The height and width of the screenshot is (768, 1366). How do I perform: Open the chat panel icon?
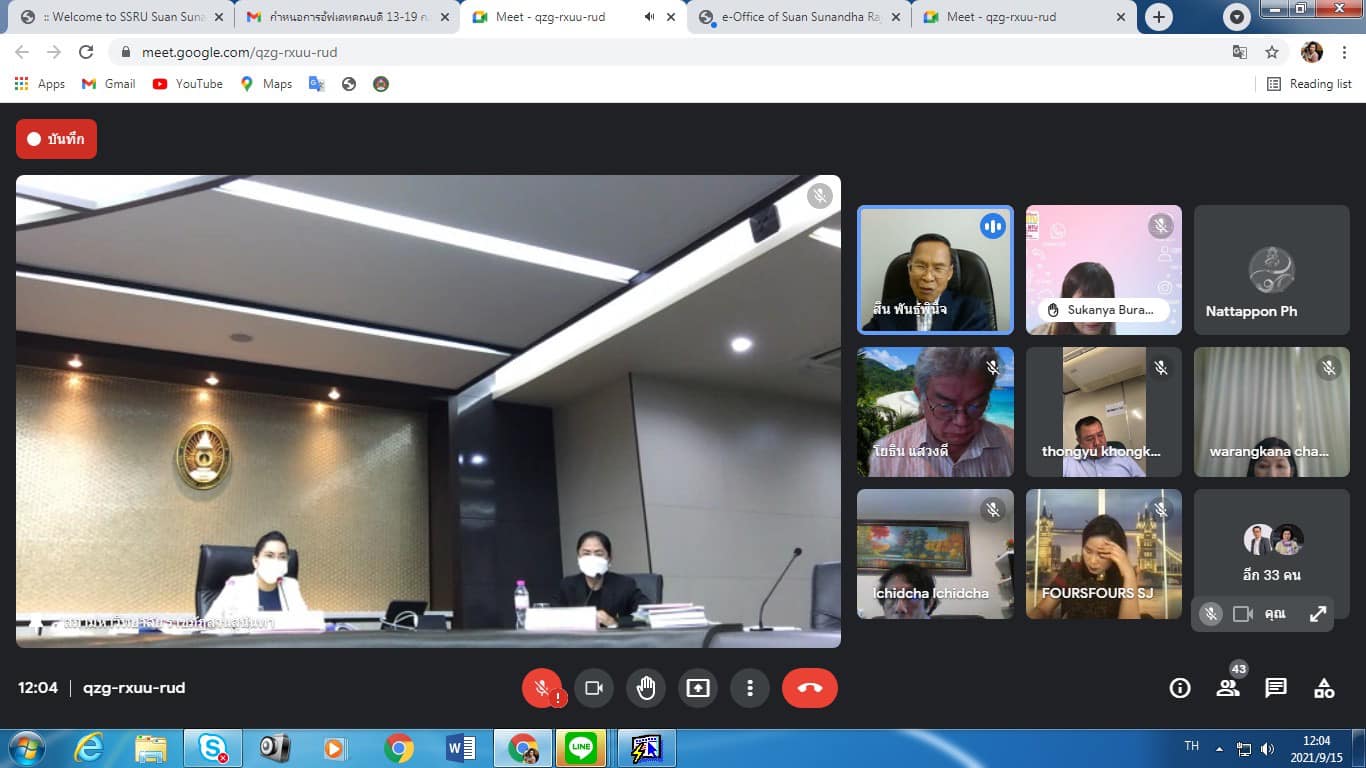(x=1276, y=688)
